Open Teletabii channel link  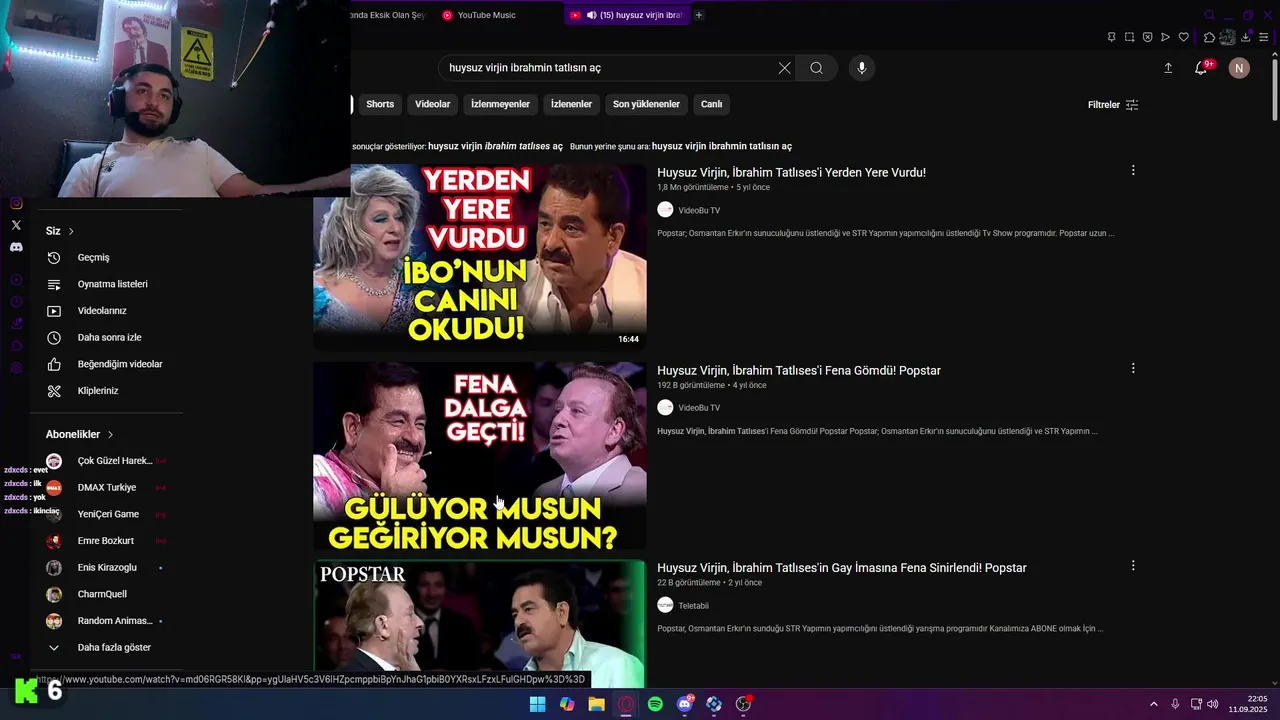tap(693, 605)
